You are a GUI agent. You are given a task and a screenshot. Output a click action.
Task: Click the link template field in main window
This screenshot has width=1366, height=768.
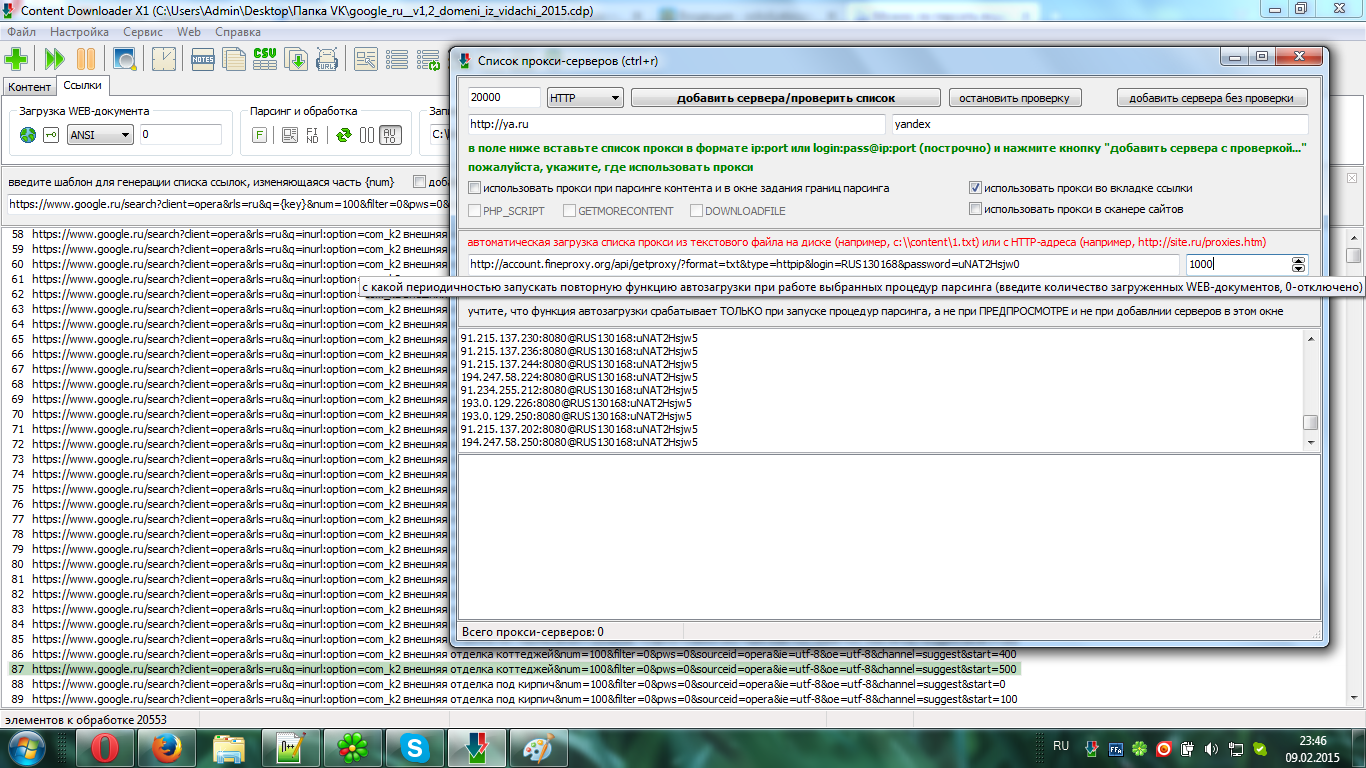[228, 204]
